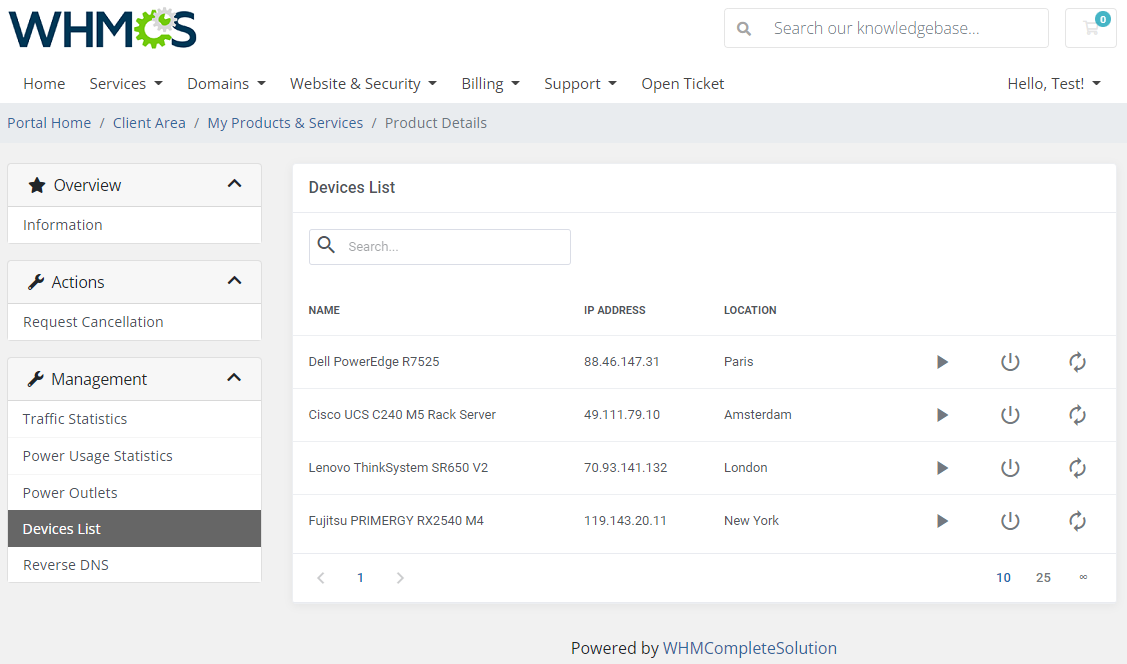Open the shopping cart

coord(1090,28)
